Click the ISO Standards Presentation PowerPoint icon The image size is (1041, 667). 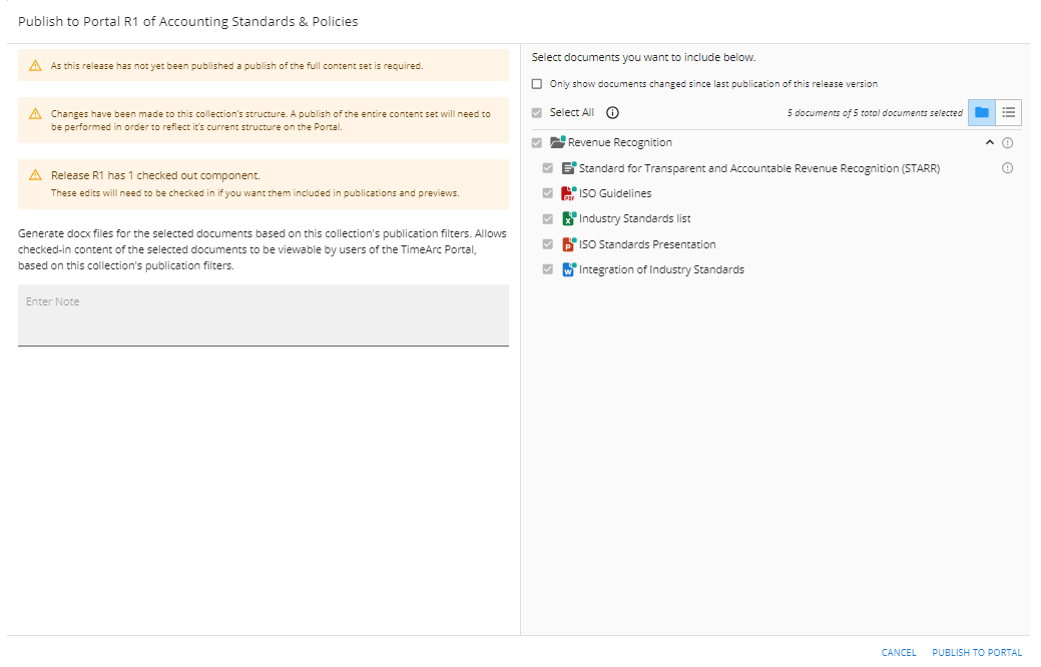point(569,244)
